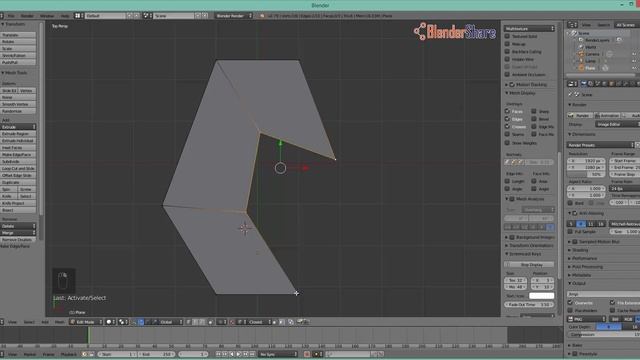
Task: Click the OpenGL render image icon
Action: click(300, 322)
